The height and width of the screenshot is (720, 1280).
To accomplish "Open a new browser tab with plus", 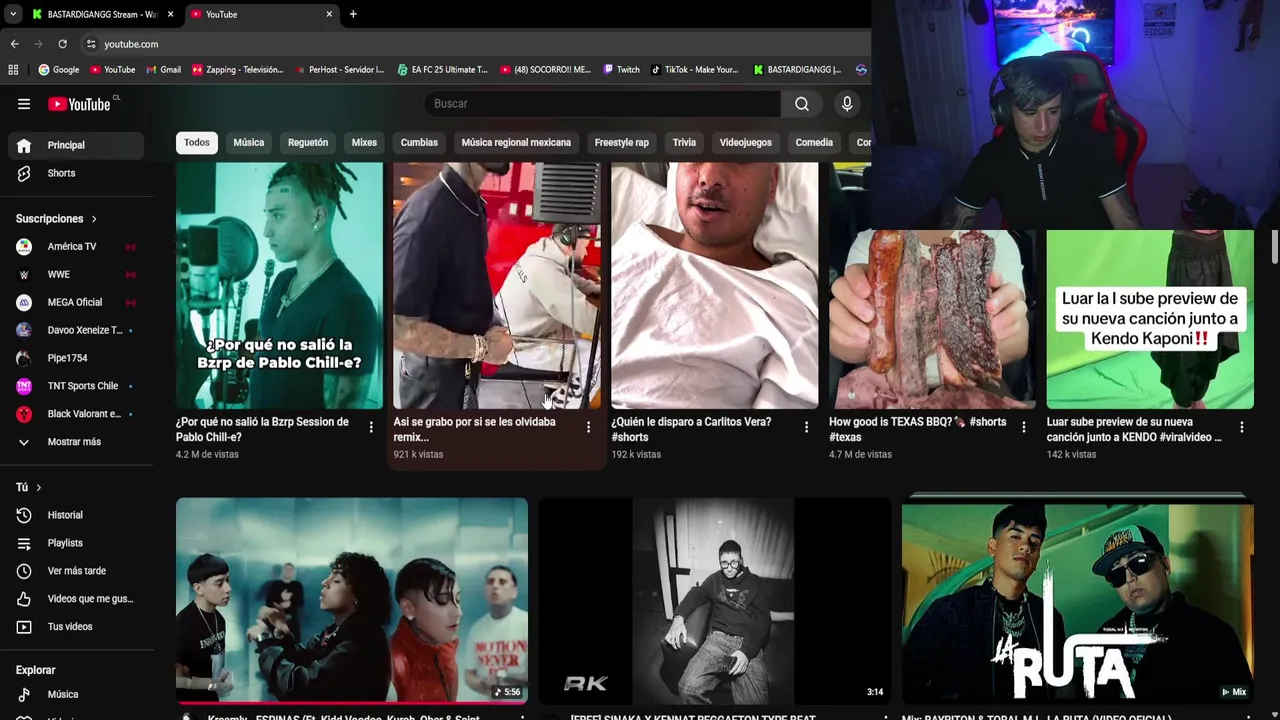I will click(x=353, y=14).
